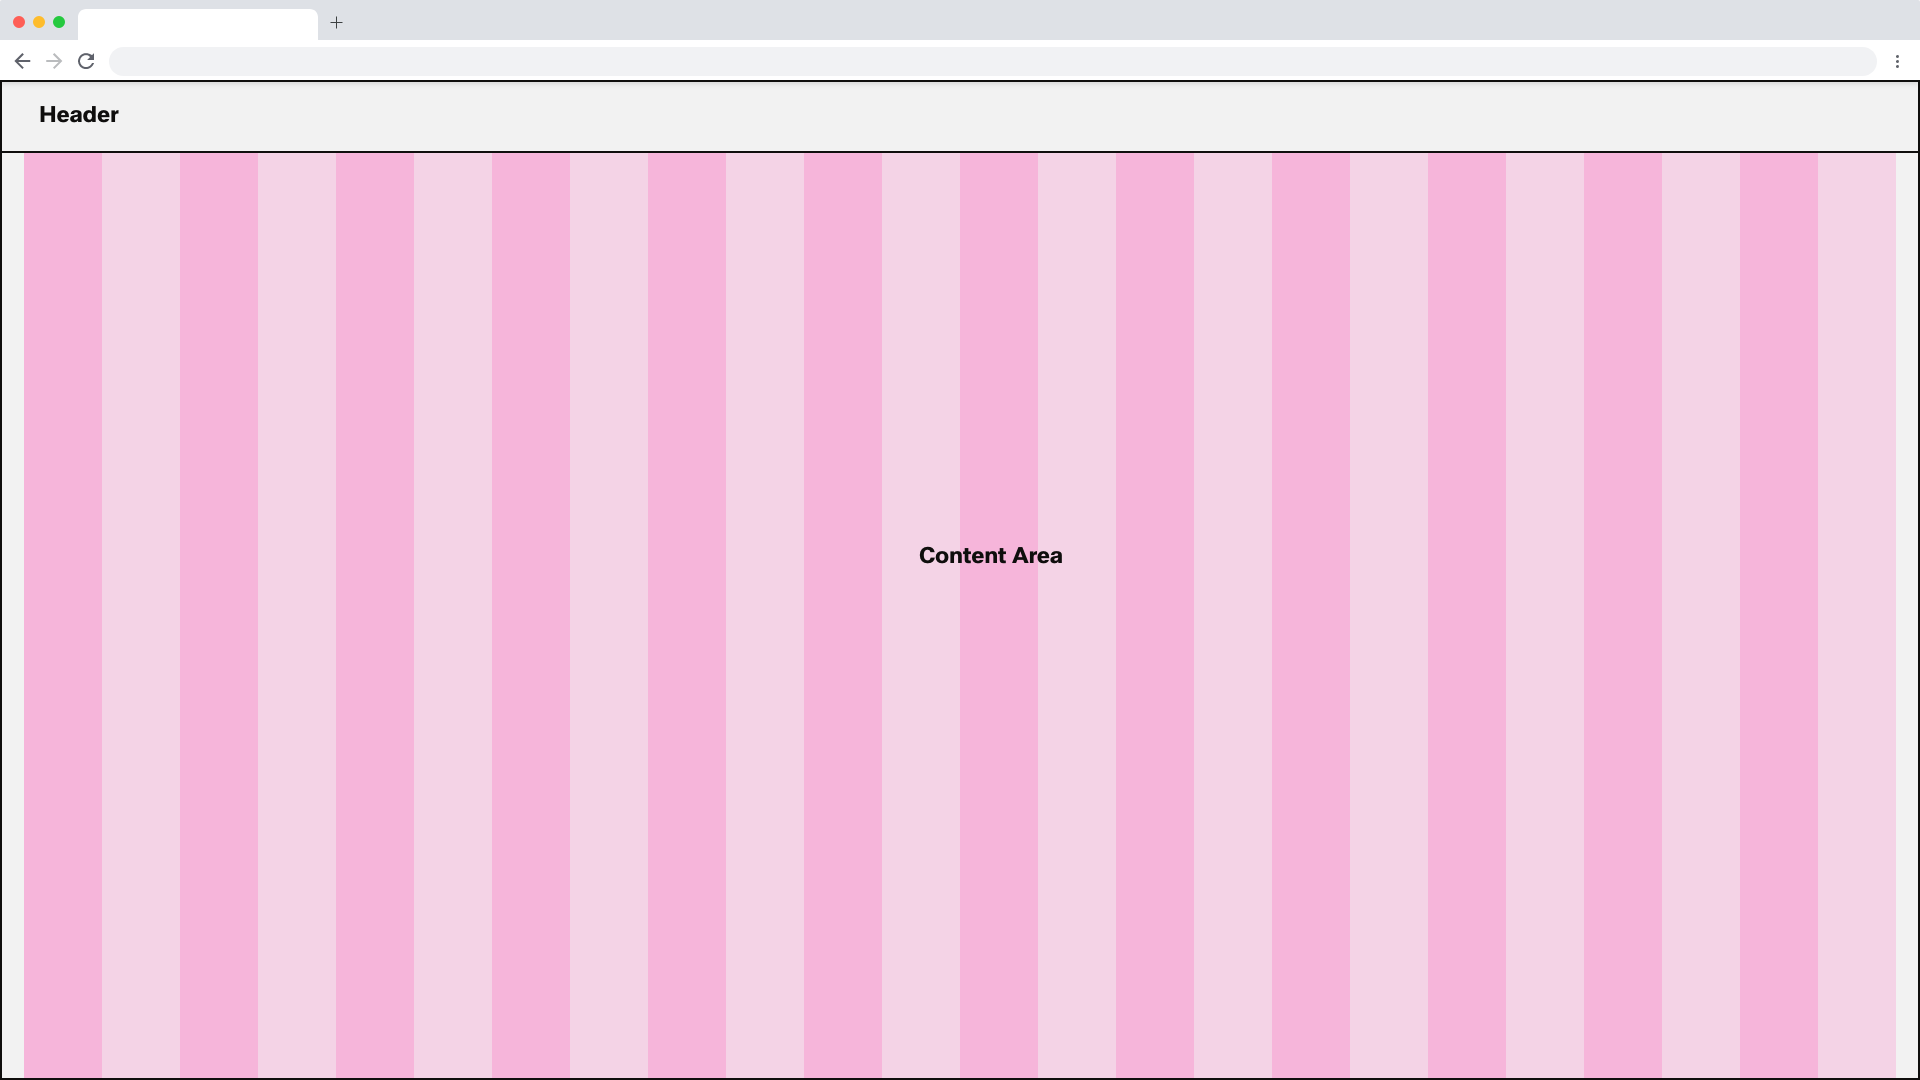Select the blank browser tab
Viewport: 1920px width, 1080px height.
(x=197, y=24)
